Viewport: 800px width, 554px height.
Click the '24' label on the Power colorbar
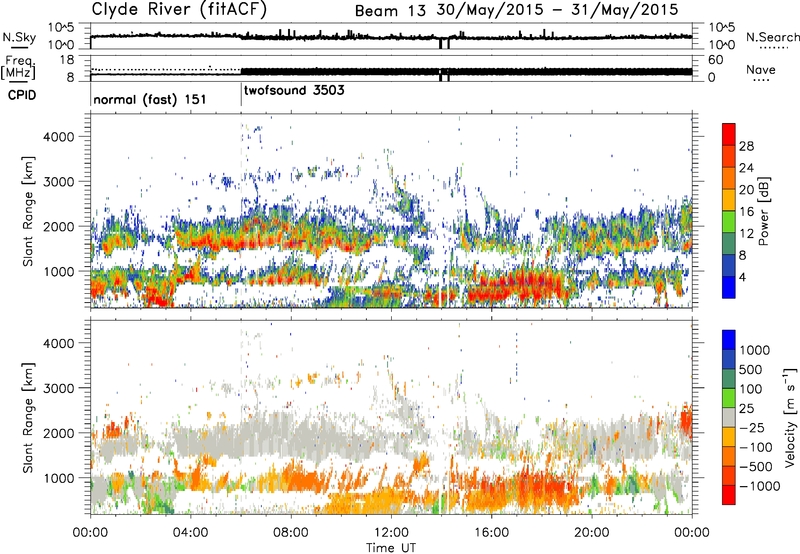click(746, 168)
